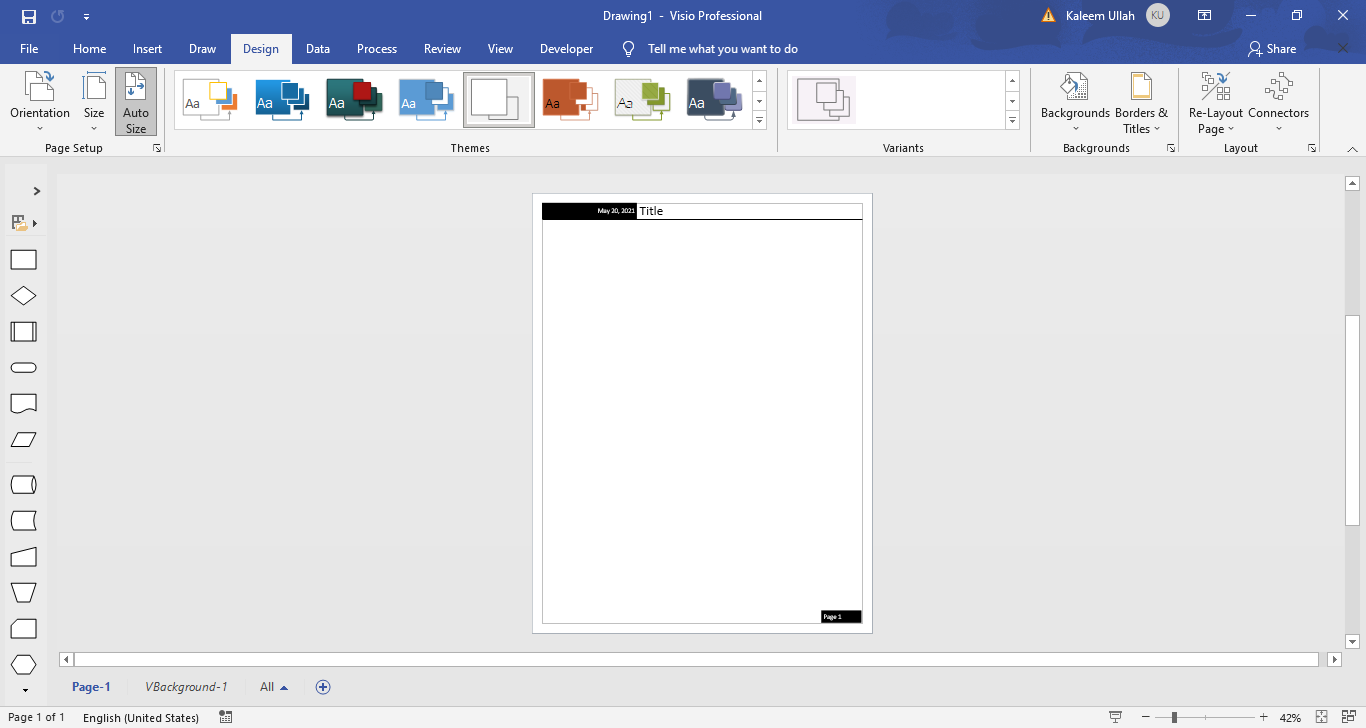
Task: Click the Share button
Action: 1272,48
